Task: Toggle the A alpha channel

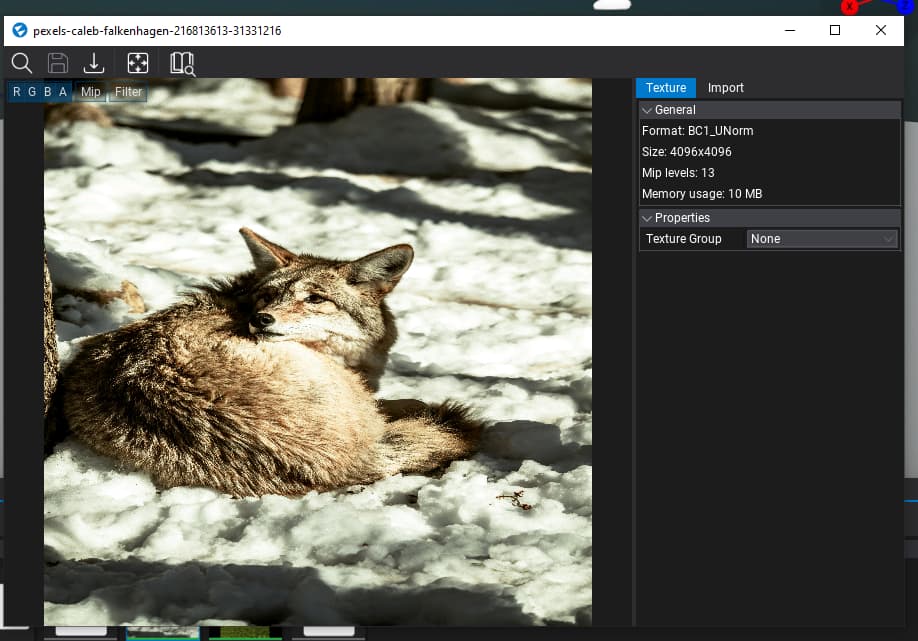Action: 63,92
